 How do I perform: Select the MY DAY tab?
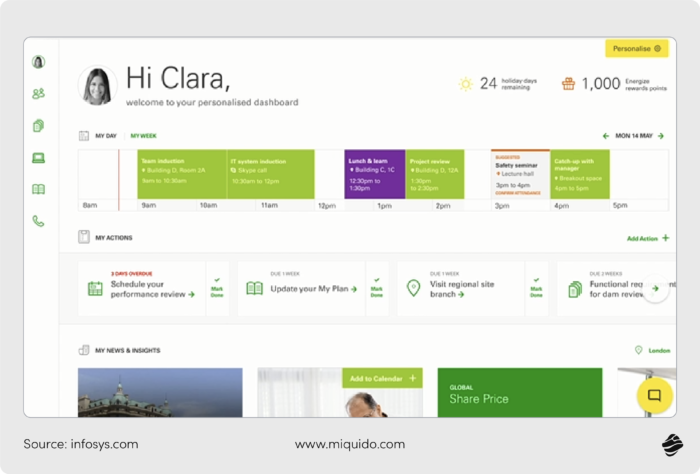[105, 135]
